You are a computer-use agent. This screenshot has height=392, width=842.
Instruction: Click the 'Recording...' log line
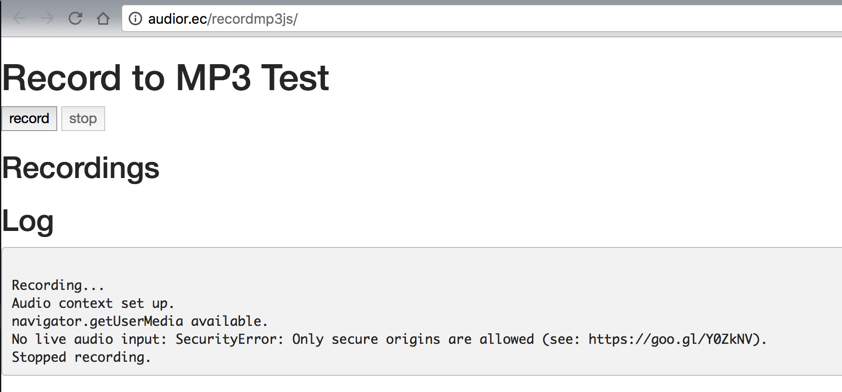pos(58,285)
